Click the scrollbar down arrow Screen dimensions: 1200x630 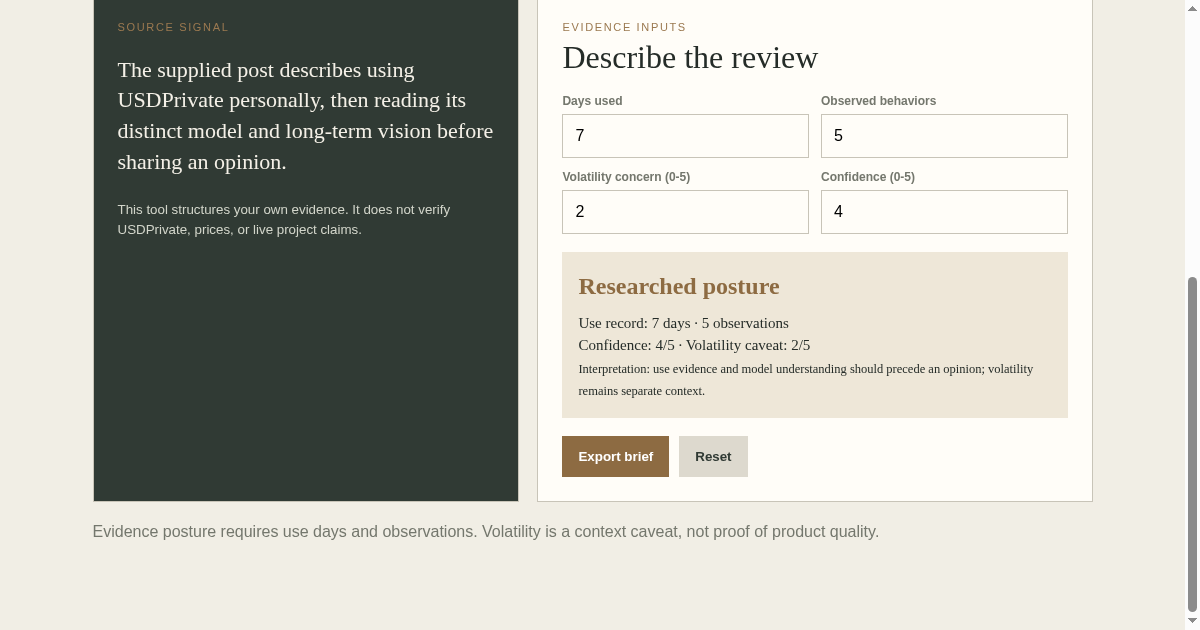coord(1192,621)
